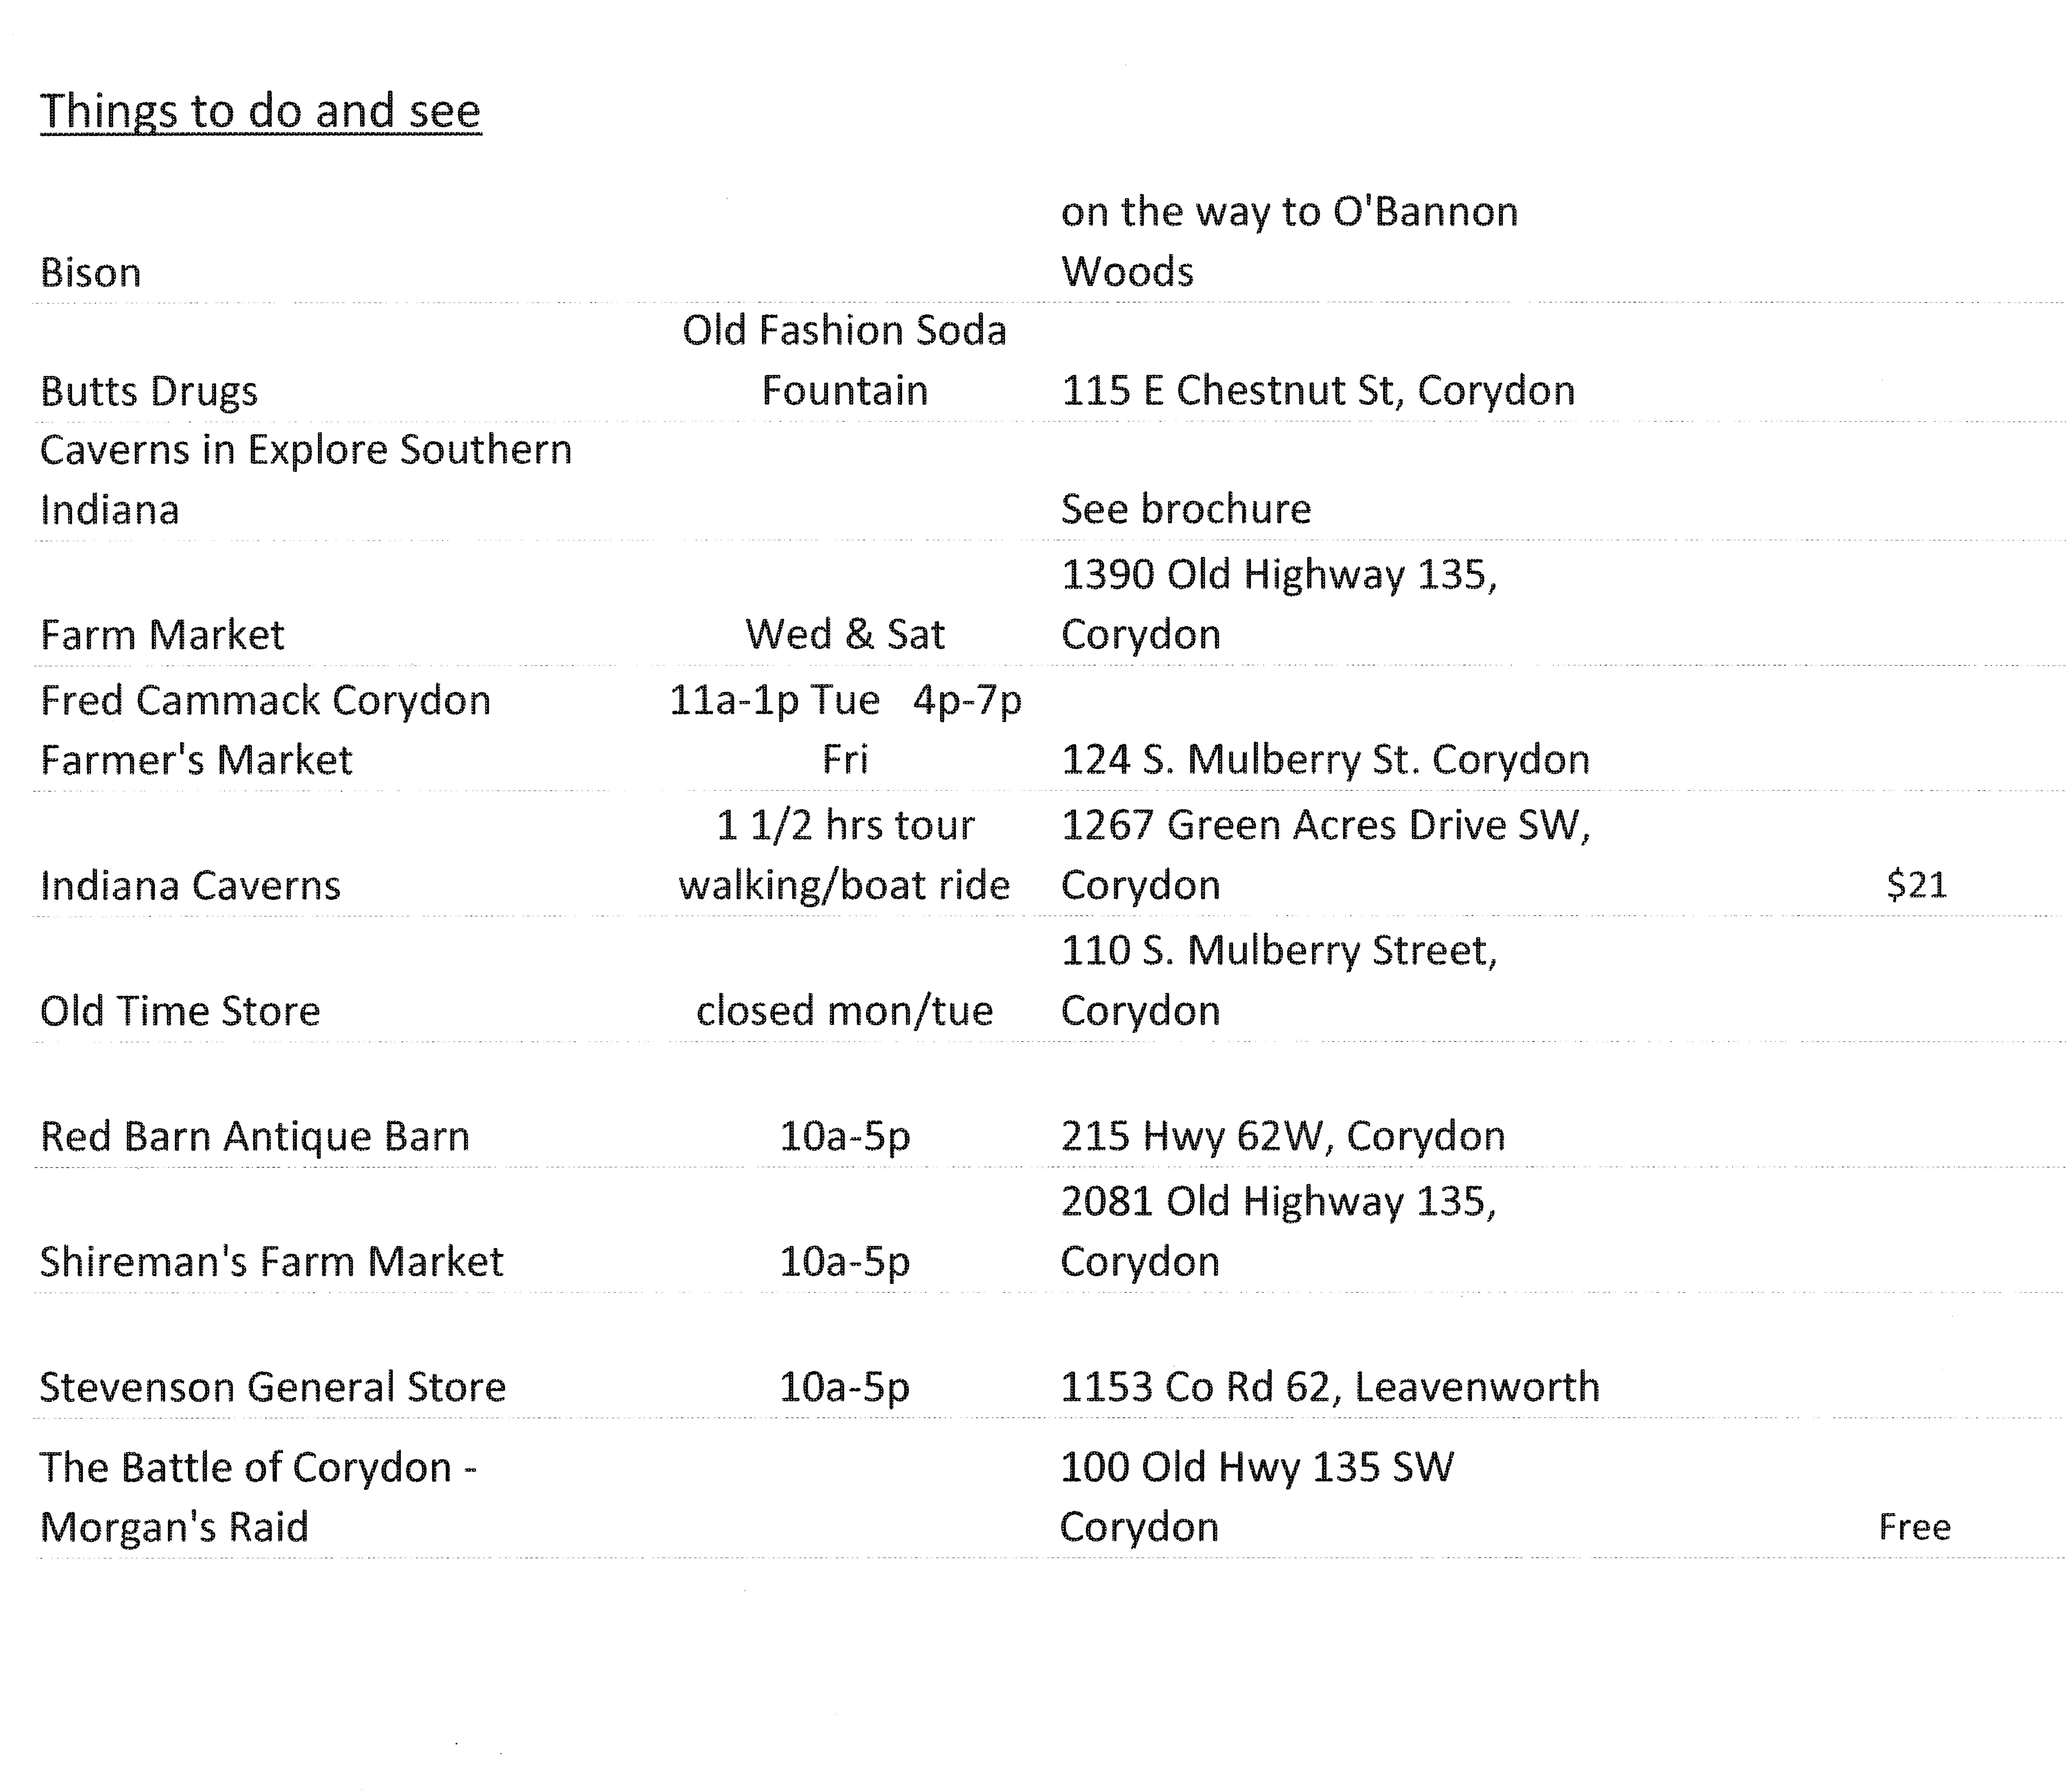This screenshot has width=2066, height=1792.
Task: Select the '115 E Chestnut St, Corydon' address
Action: coord(1318,391)
